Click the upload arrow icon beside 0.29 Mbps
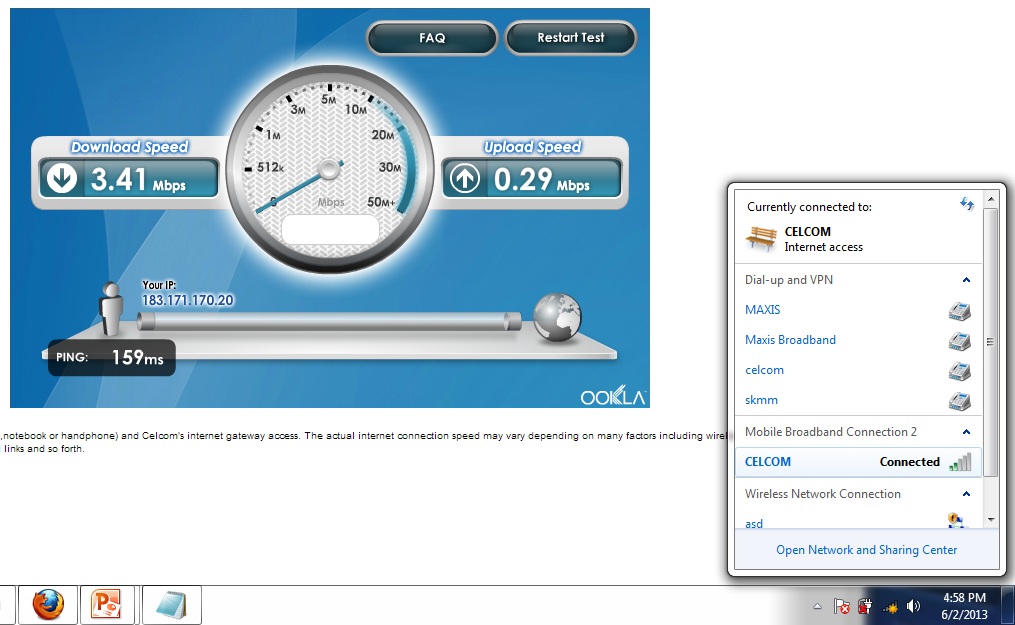Viewport: 1015px width, 625px height. click(465, 179)
